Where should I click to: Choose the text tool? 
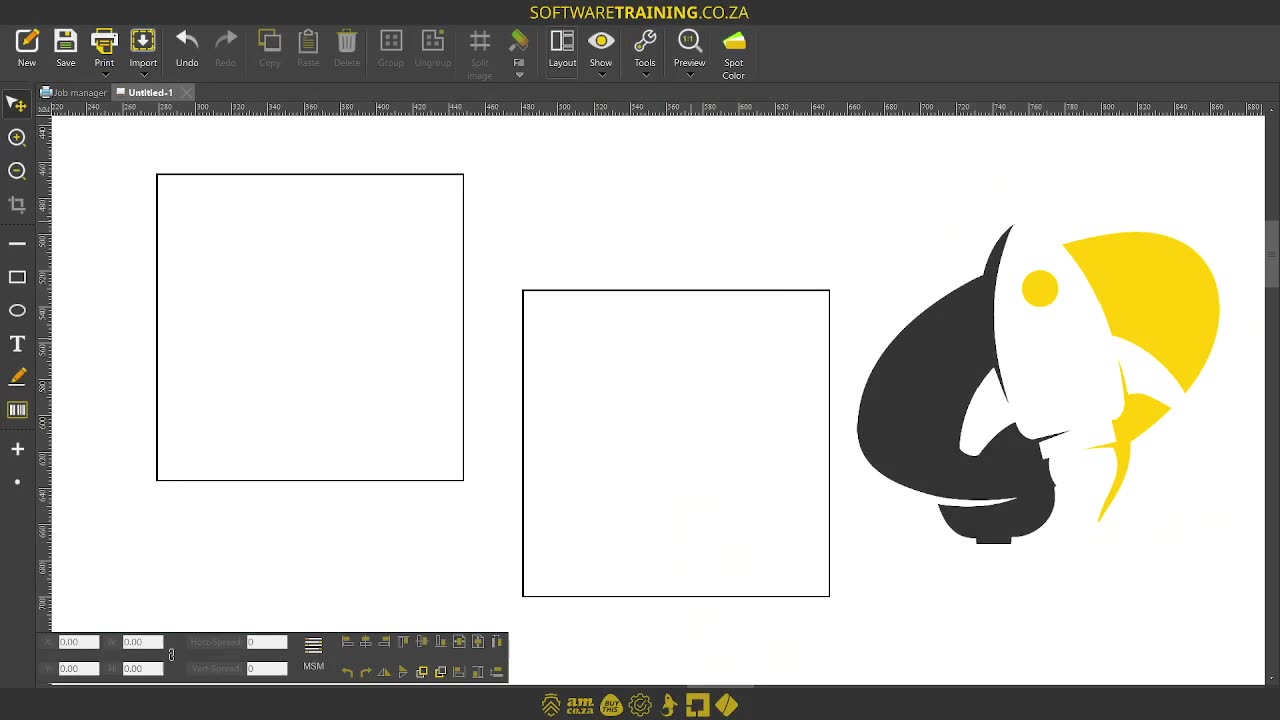[x=17, y=344]
